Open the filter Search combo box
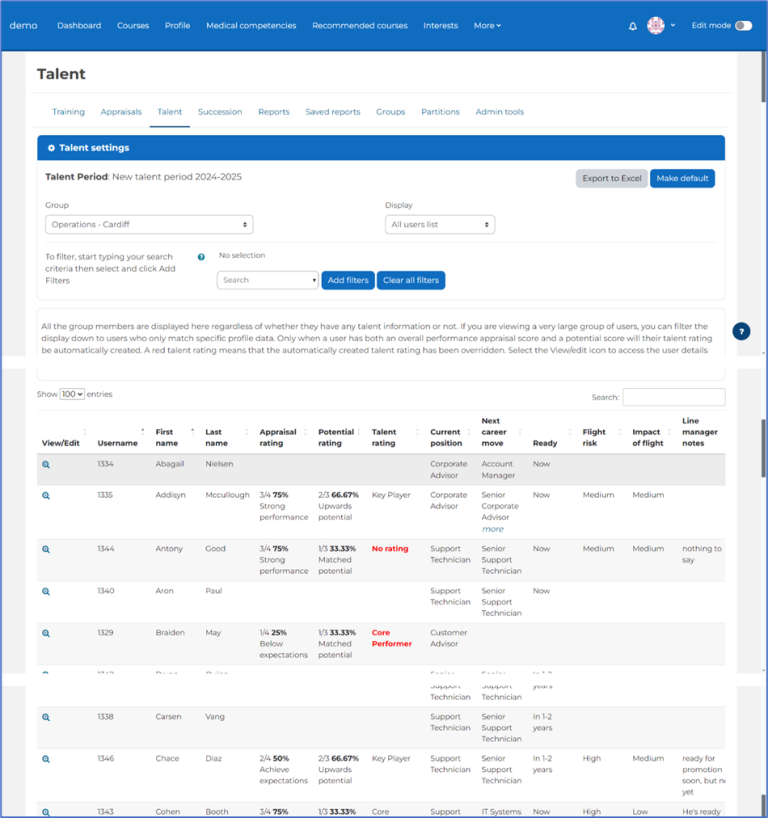The height and width of the screenshot is (818, 768). [x=268, y=280]
